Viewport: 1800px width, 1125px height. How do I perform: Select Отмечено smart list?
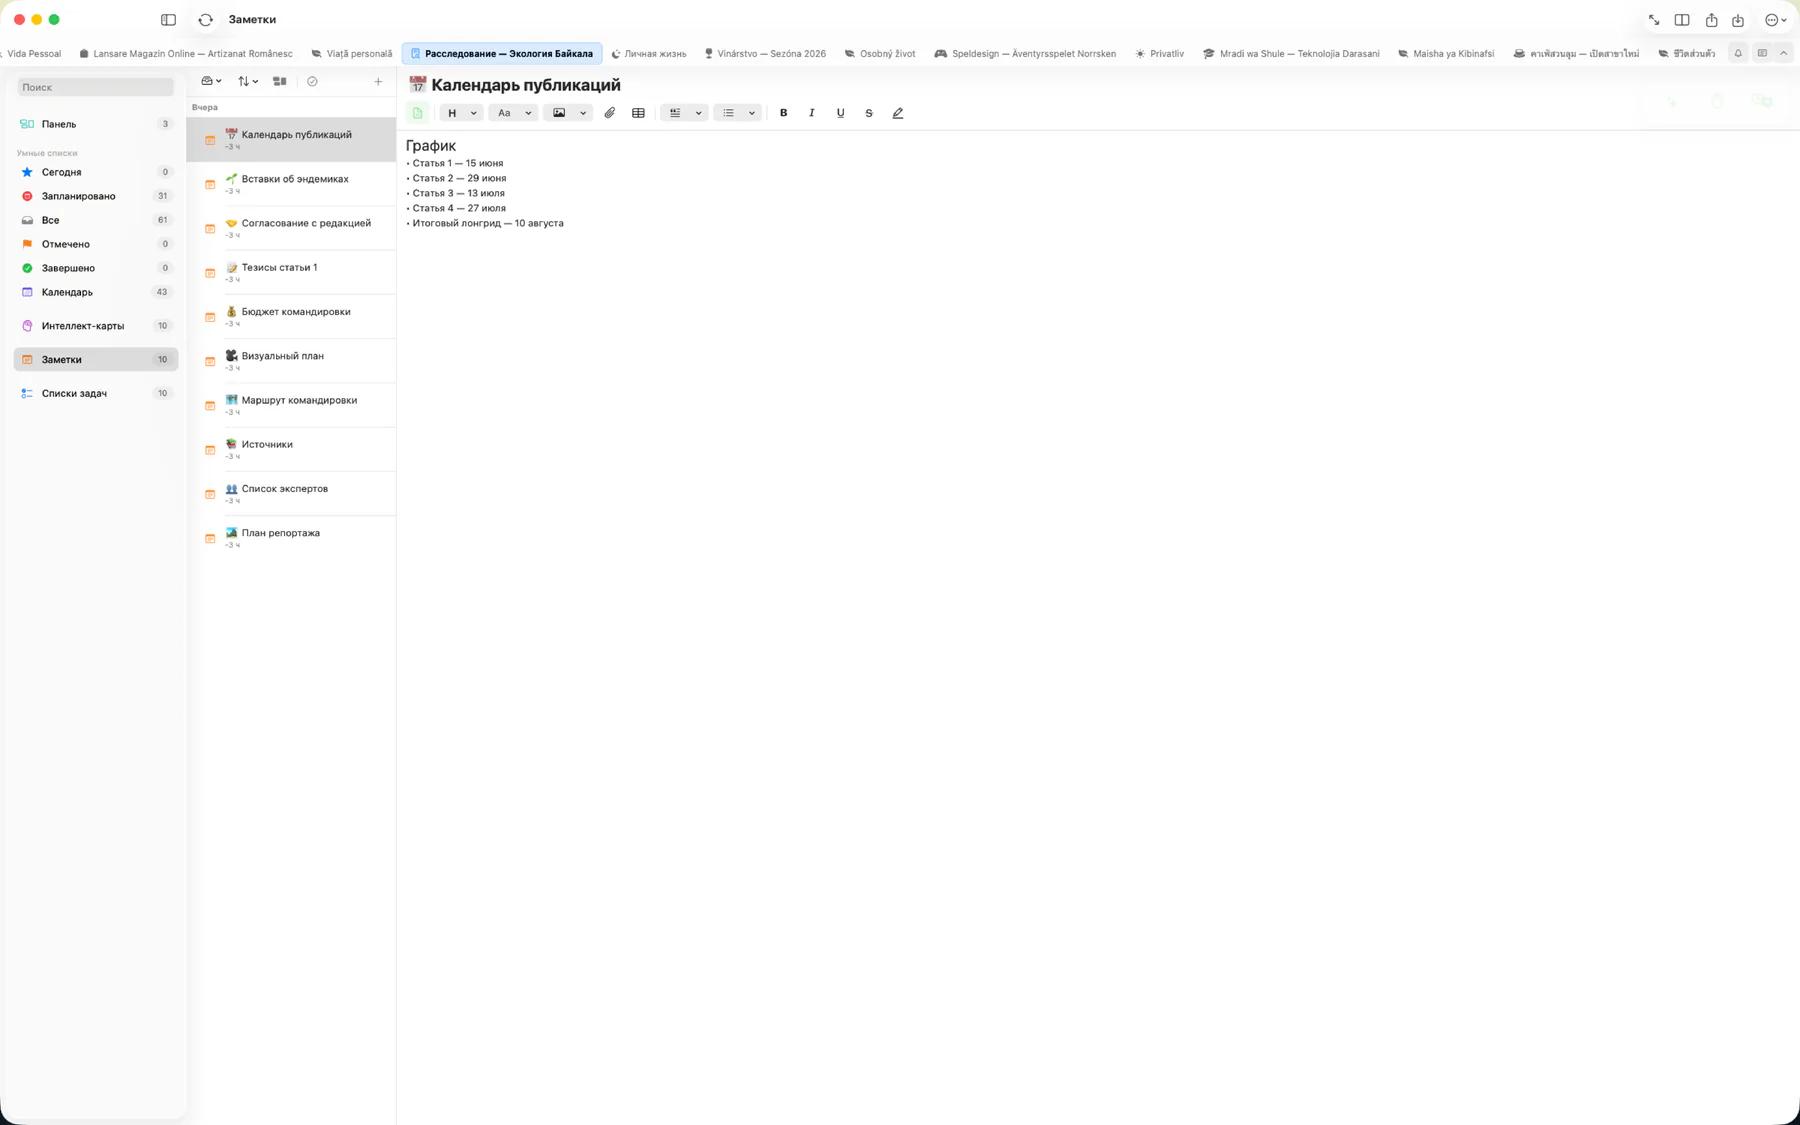(x=95, y=244)
